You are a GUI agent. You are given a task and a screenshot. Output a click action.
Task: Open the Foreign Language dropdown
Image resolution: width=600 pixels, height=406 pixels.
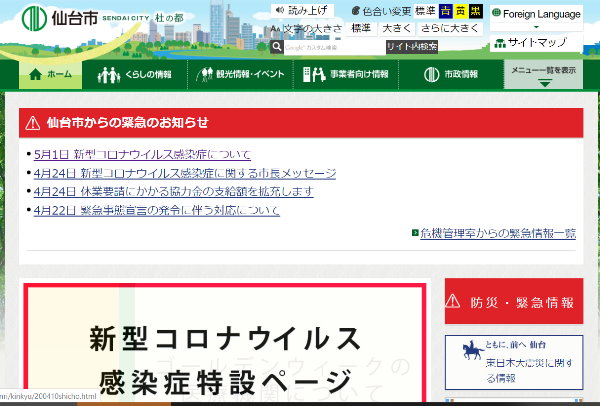[x=537, y=15]
